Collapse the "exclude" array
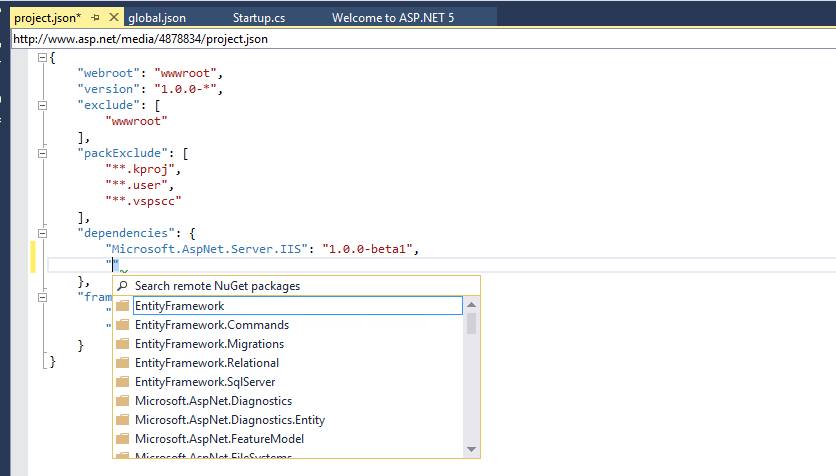The height and width of the screenshot is (476, 836). coord(43,106)
